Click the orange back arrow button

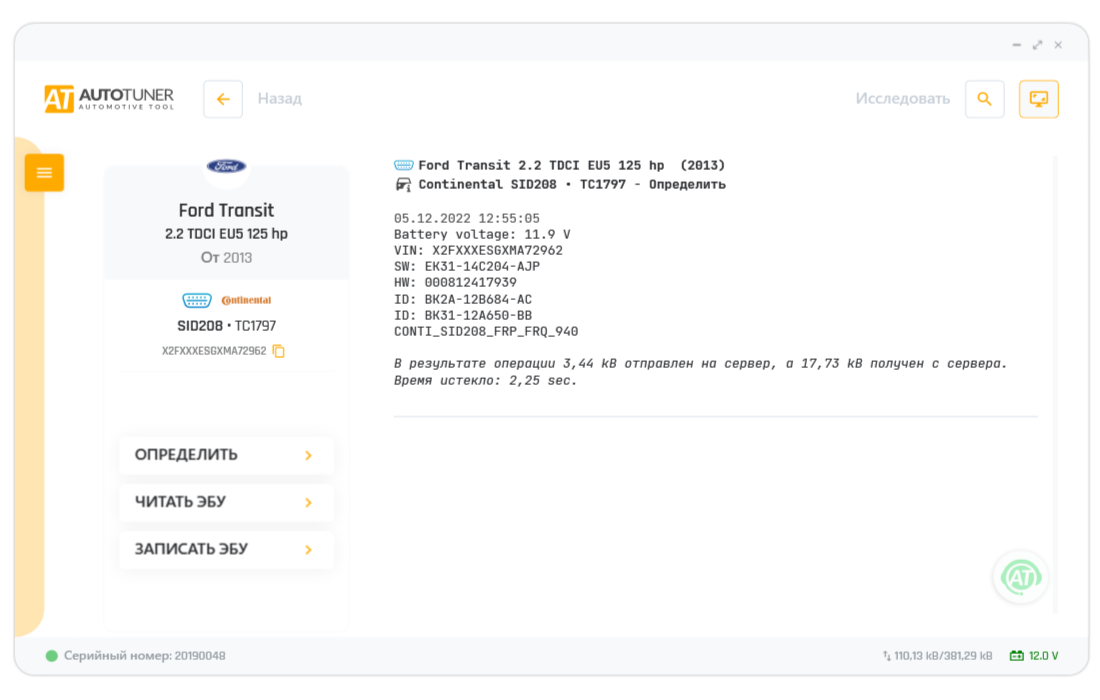click(x=223, y=99)
